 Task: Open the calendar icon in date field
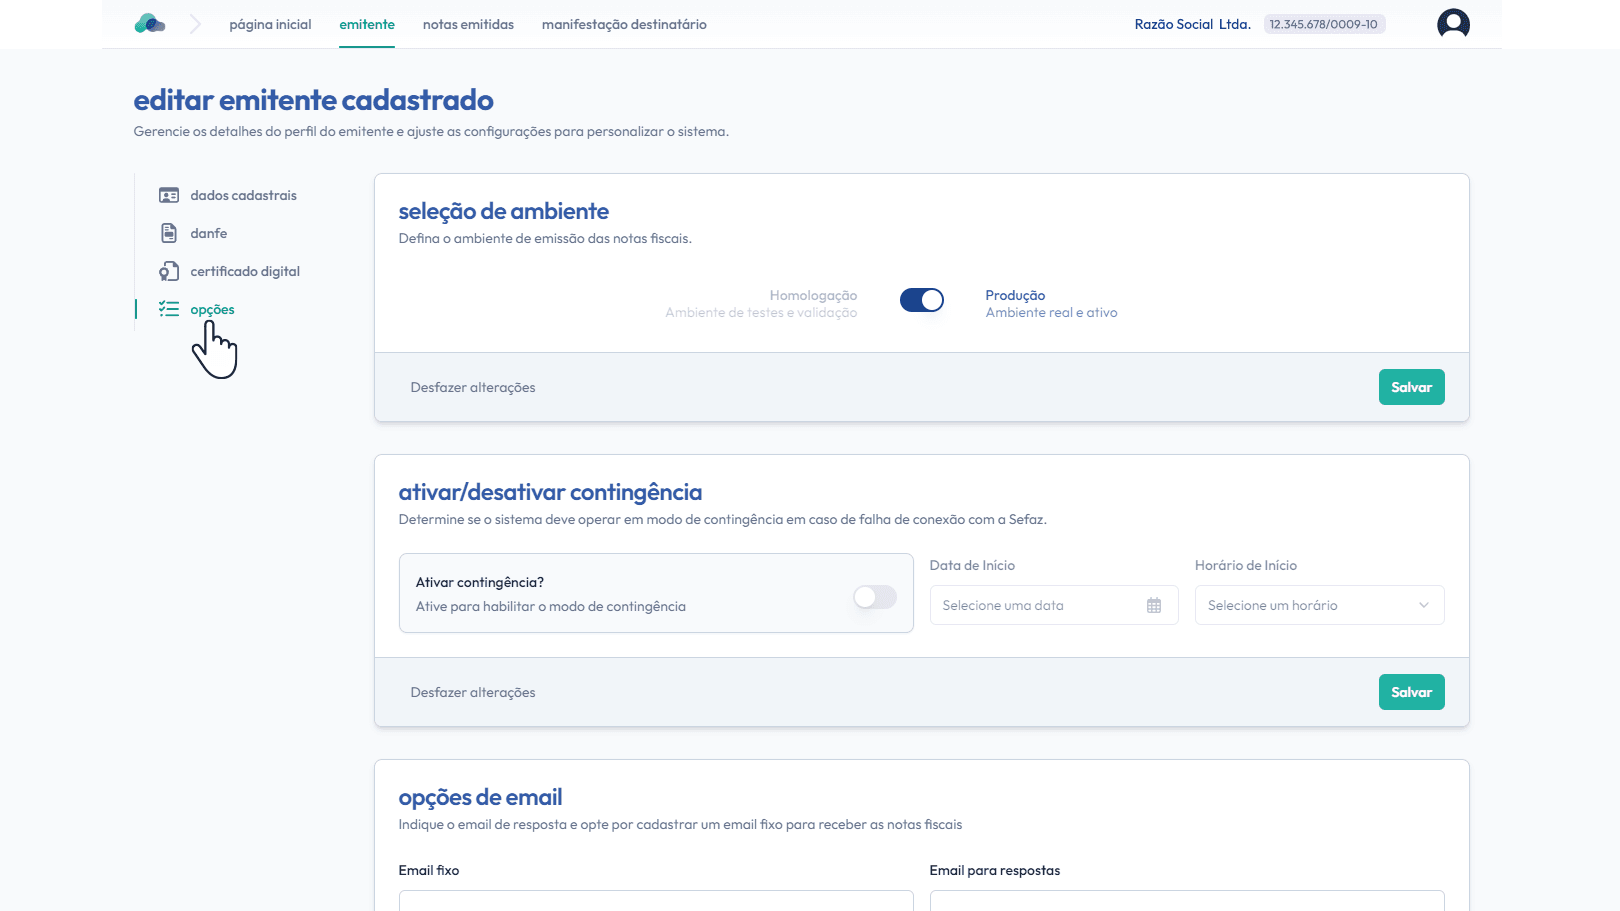point(1154,606)
